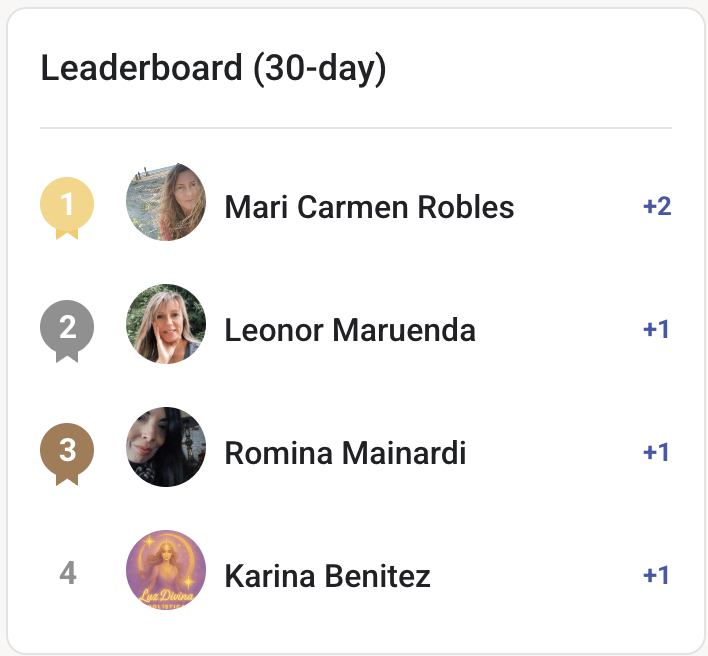Click the gold first-place medal badge

pyautogui.click(x=67, y=208)
